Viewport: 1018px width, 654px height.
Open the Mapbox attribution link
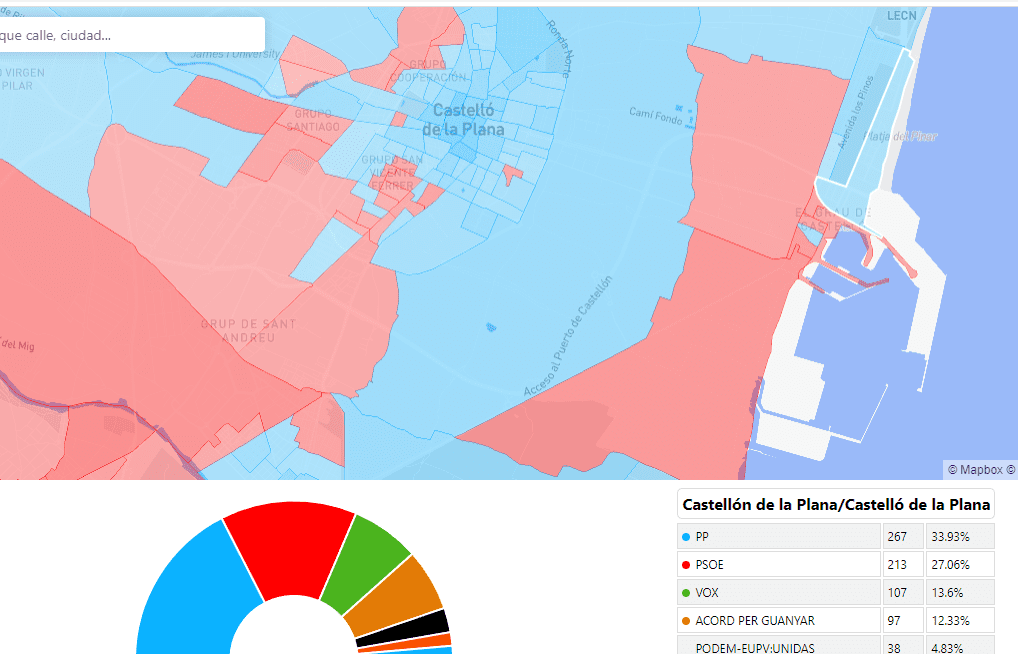coord(980,469)
